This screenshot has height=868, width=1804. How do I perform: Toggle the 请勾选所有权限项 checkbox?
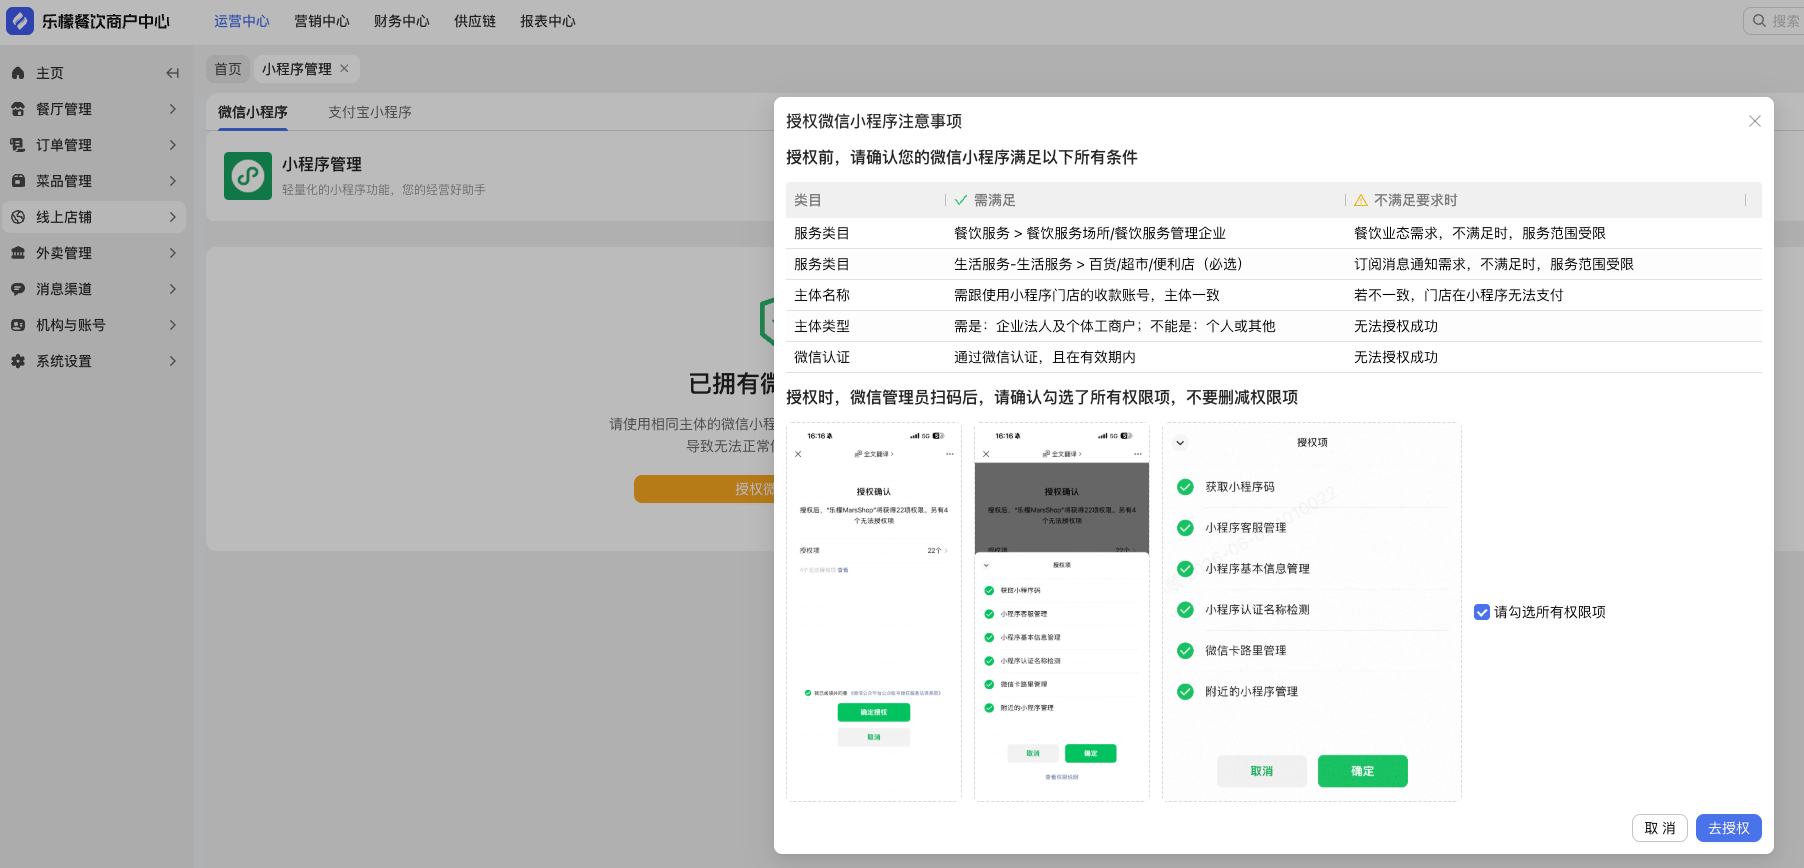1482,612
